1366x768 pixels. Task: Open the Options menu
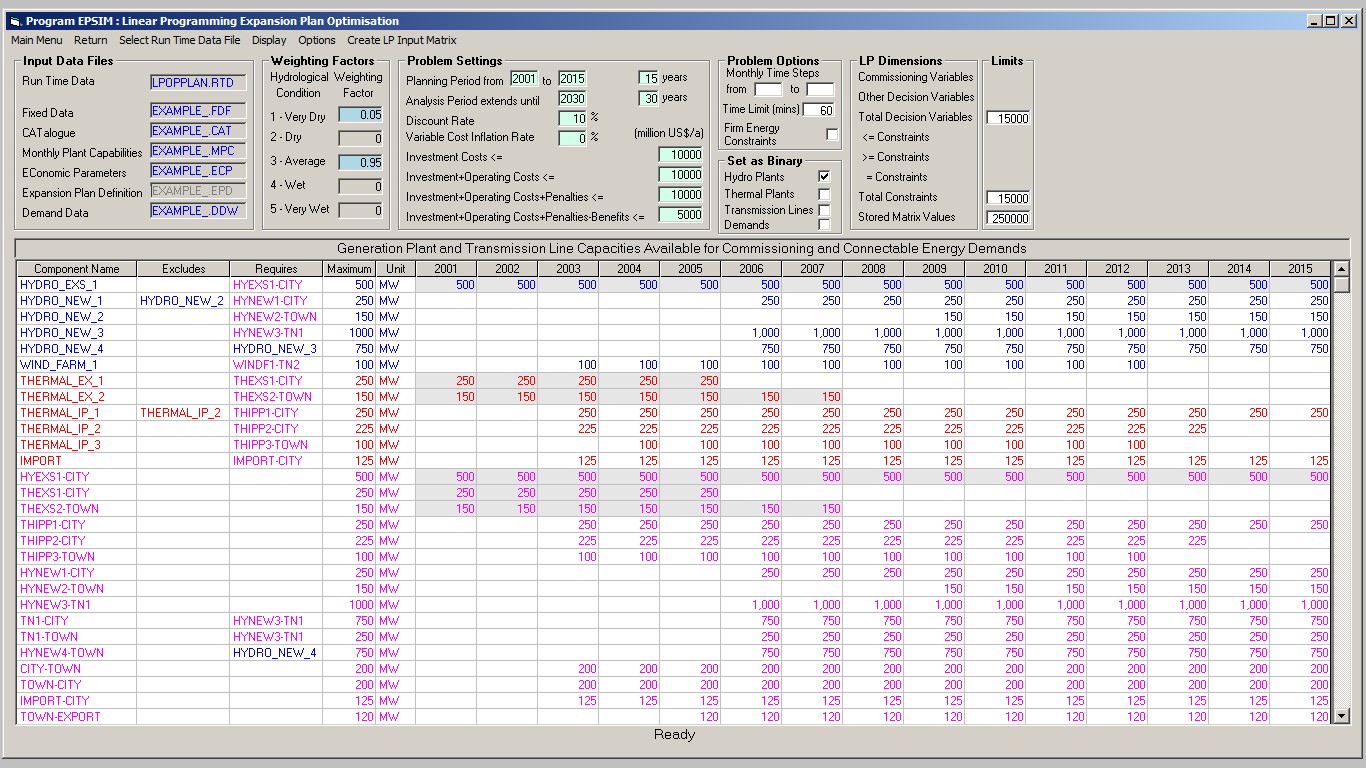[317, 40]
